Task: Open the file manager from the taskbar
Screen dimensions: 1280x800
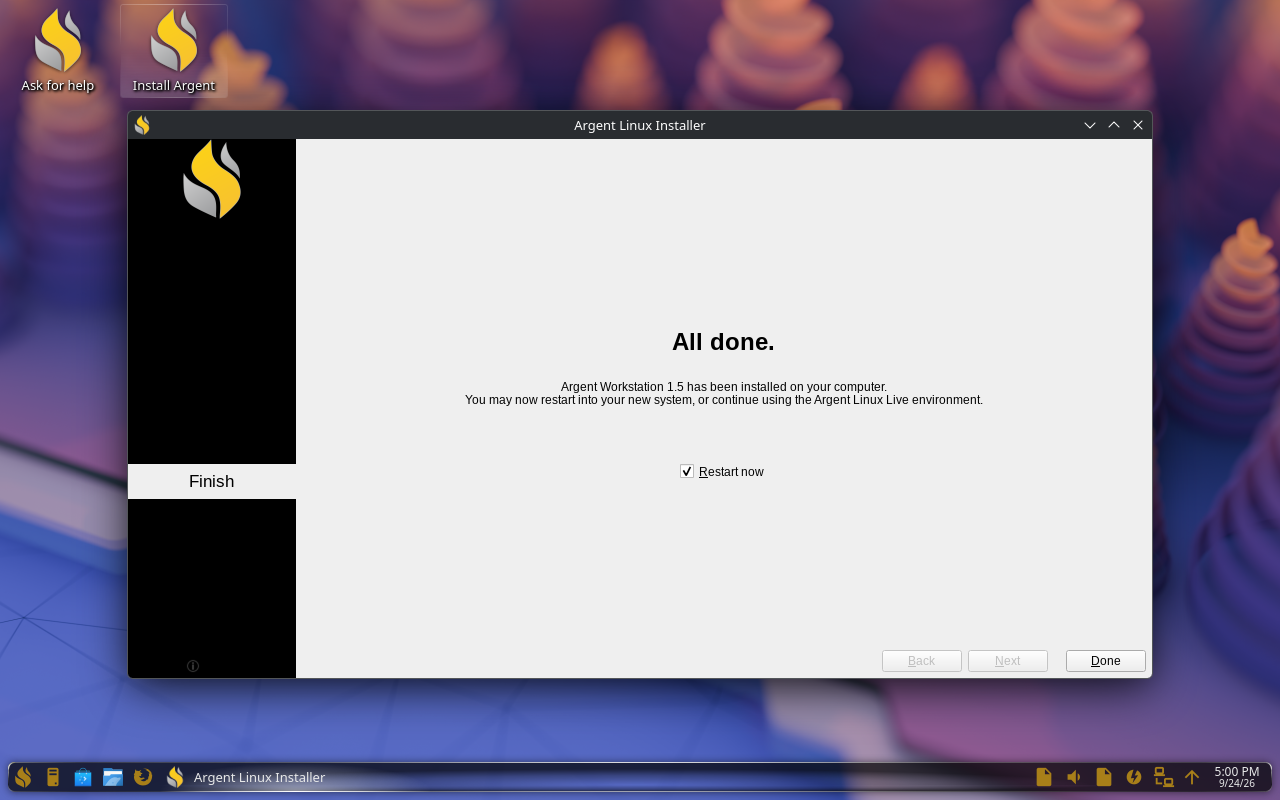Action: point(113,777)
